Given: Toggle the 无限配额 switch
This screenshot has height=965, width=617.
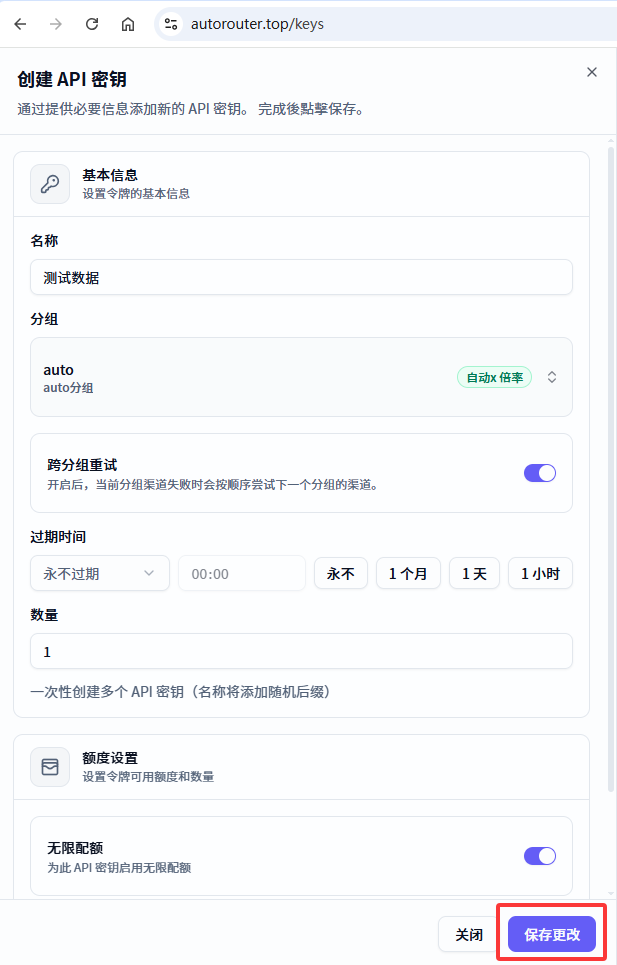Looking at the screenshot, I should tap(539, 855).
